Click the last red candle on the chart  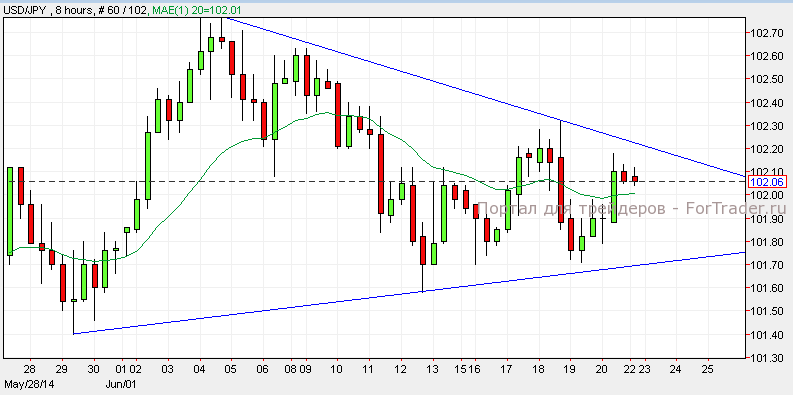(x=635, y=179)
